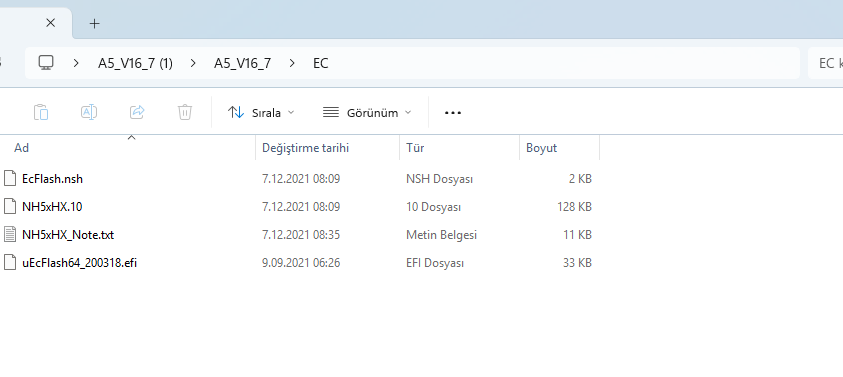Click the Rename toolbar icon
Viewport: 843px width, 377px height.
coord(89,112)
